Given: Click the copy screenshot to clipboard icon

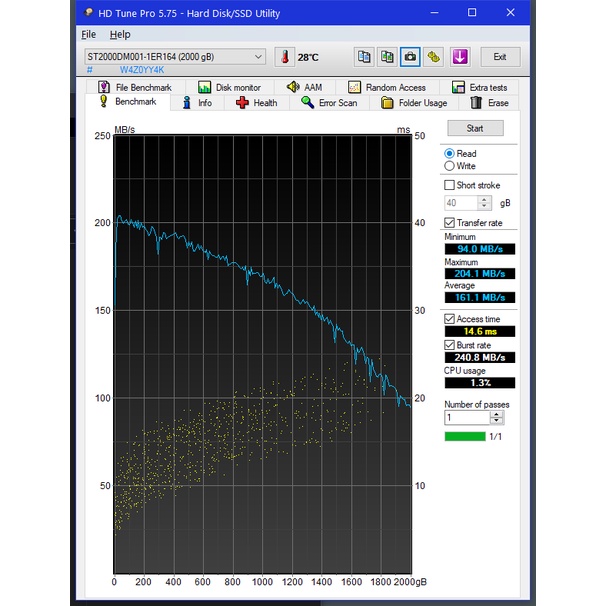Looking at the screenshot, I should (x=387, y=57).
